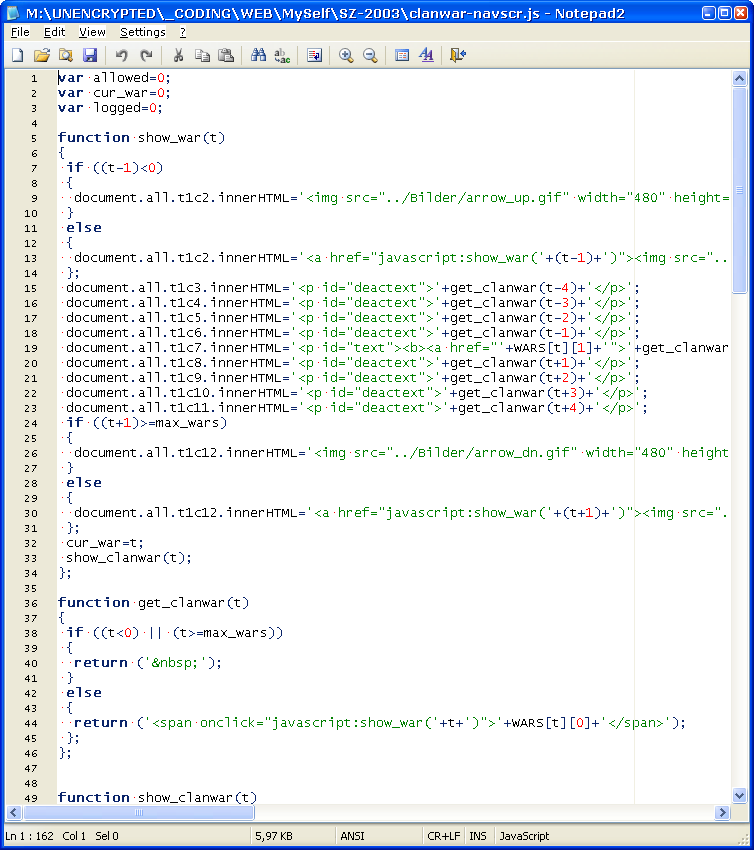Paste from clipboard icon
This screenshot has width=754, height=850.
click(x=226, y=55)
